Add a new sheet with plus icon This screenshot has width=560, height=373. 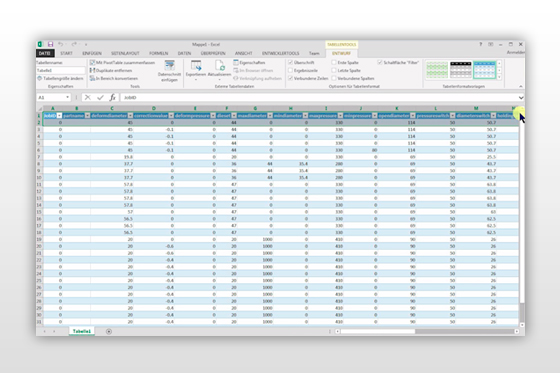109,332
